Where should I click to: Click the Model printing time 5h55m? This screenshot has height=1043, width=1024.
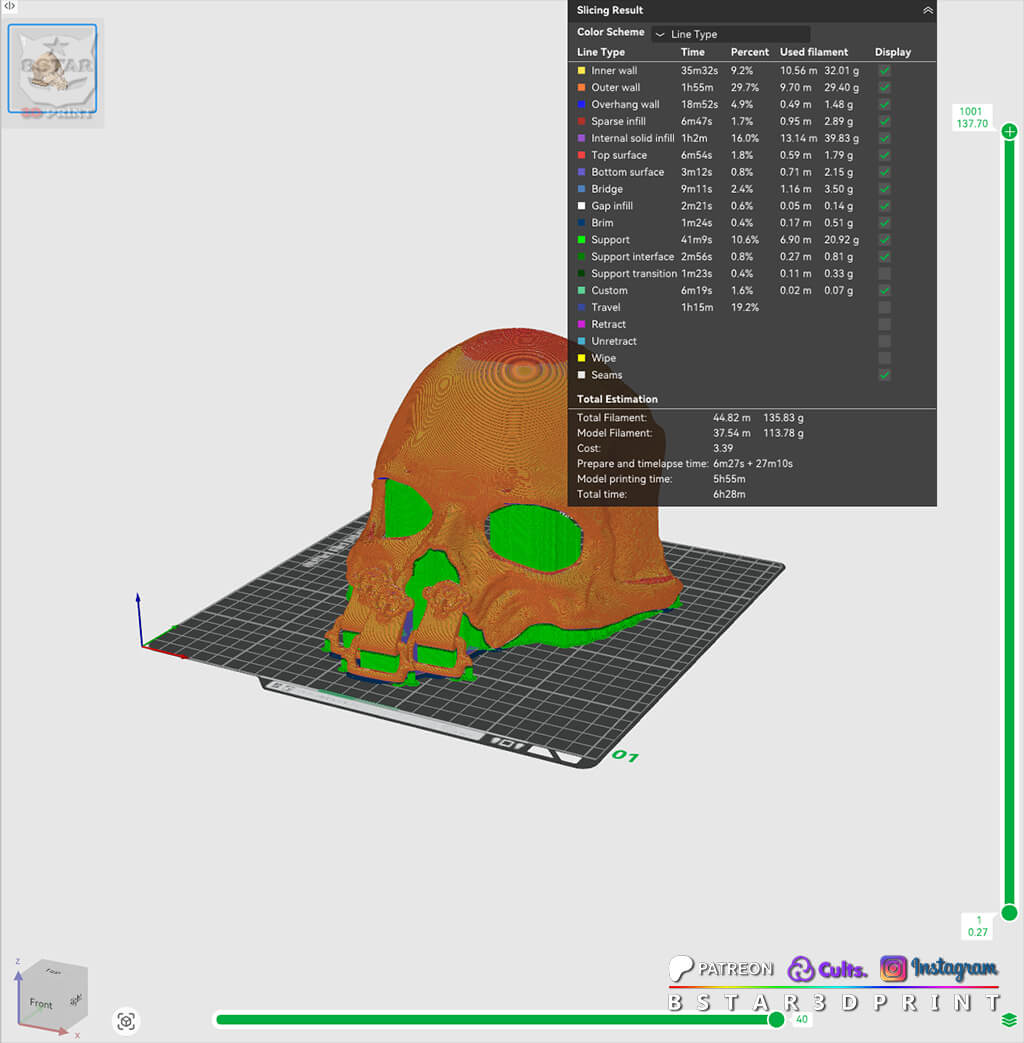click(x=729, y=479)
